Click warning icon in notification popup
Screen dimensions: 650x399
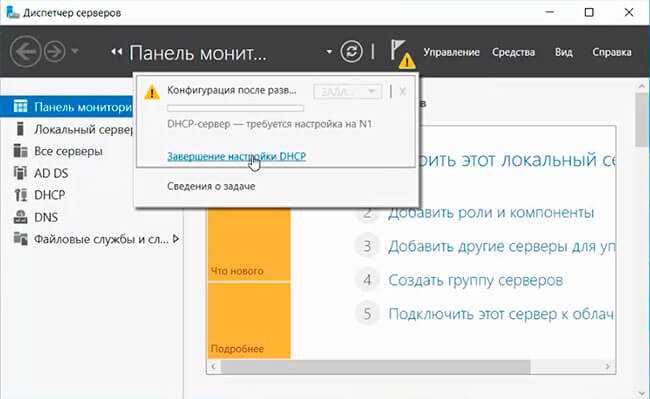point(152,92)
